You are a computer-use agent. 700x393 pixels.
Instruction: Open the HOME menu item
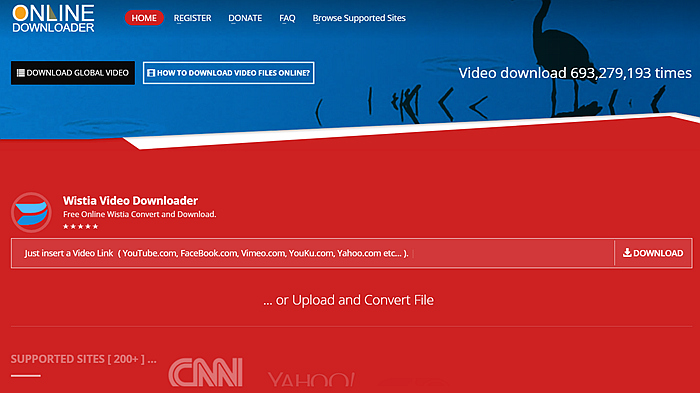pyautogui.click(x=144, y=18)
